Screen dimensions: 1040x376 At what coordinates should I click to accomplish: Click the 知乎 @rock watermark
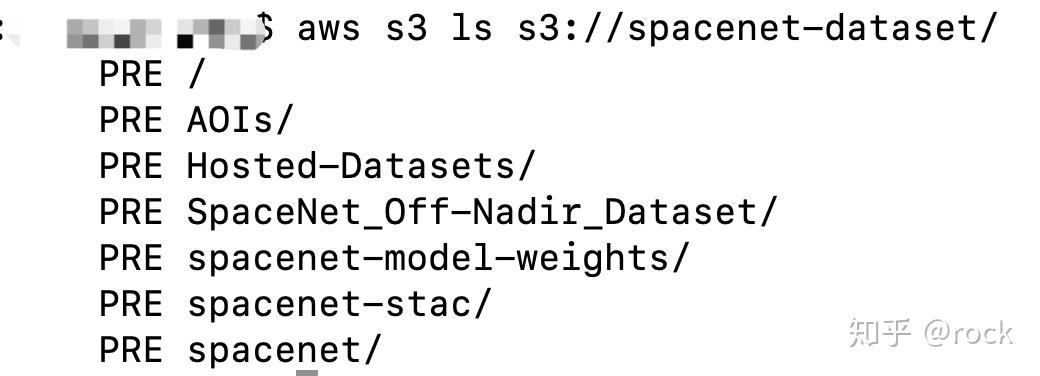[x=930, y=334]
